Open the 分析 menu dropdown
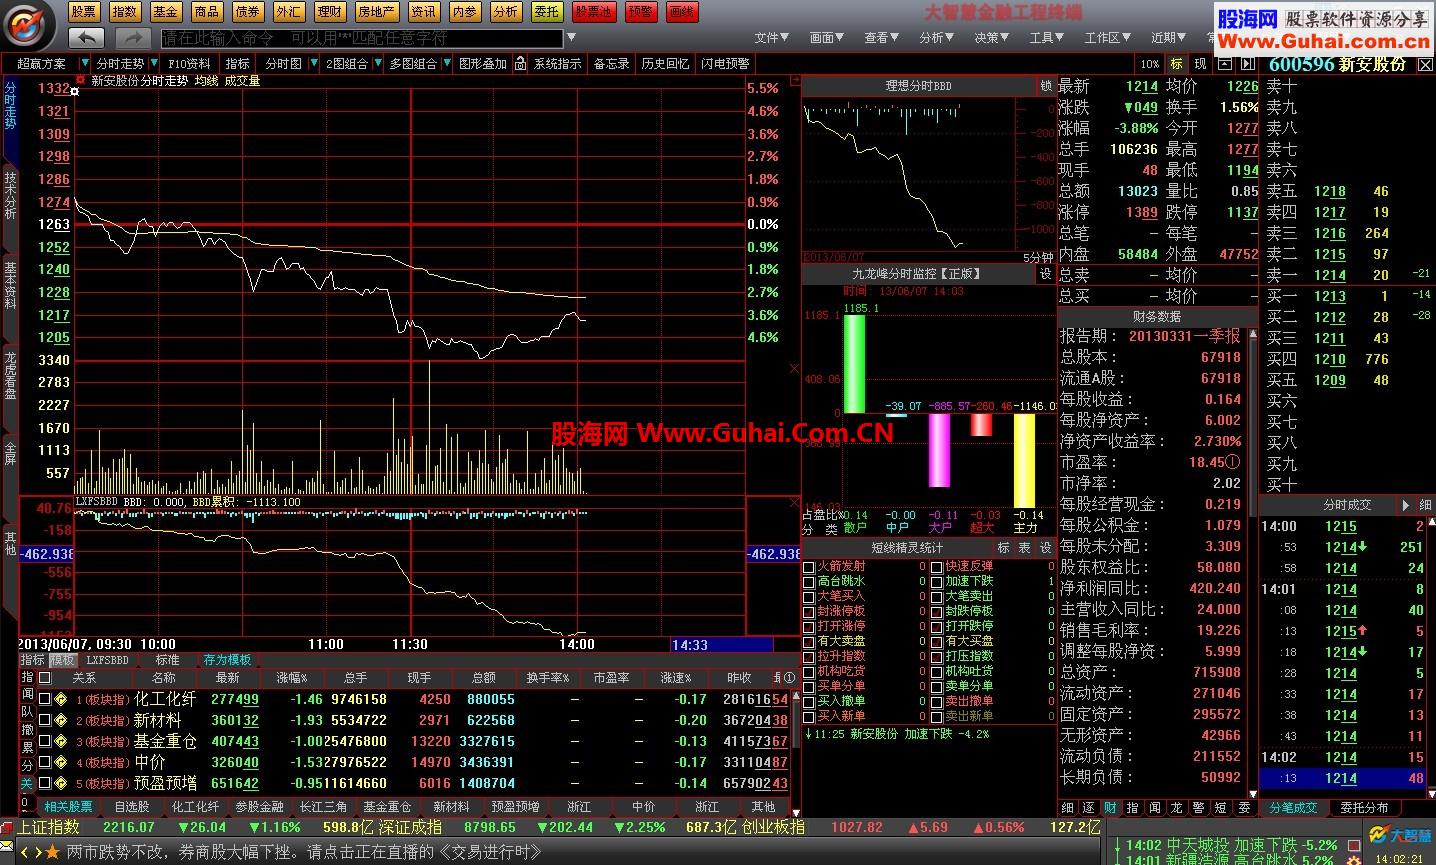Screen dimensions: 1436x865 click(937, 37)
